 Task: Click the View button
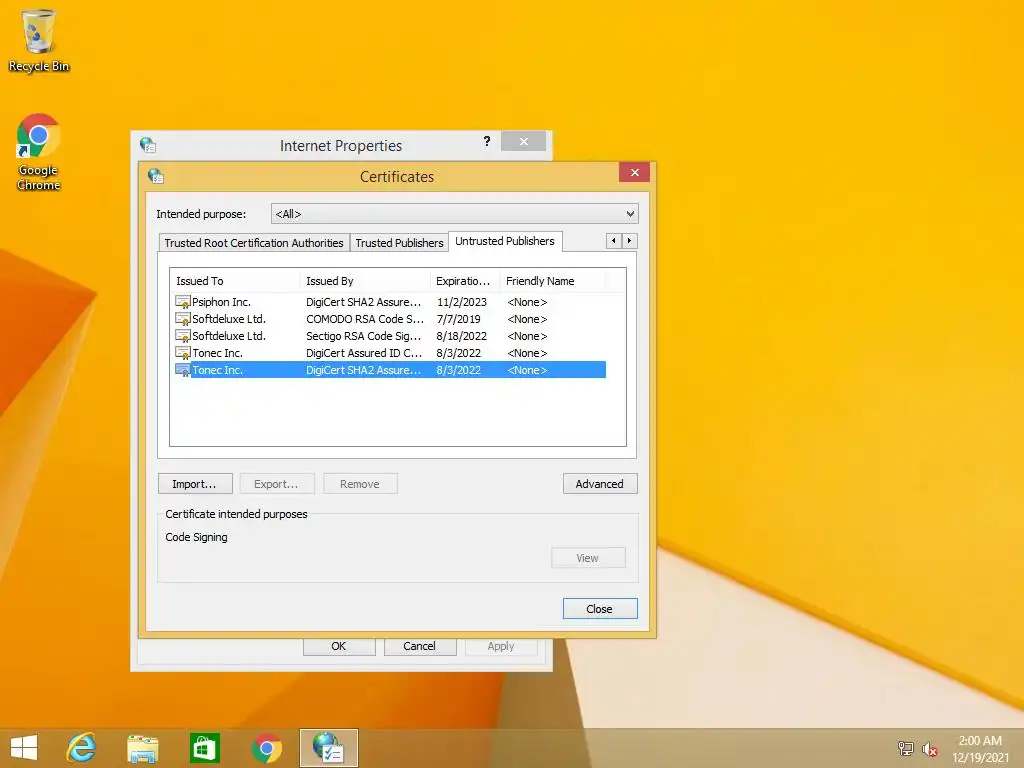[588, 558]
